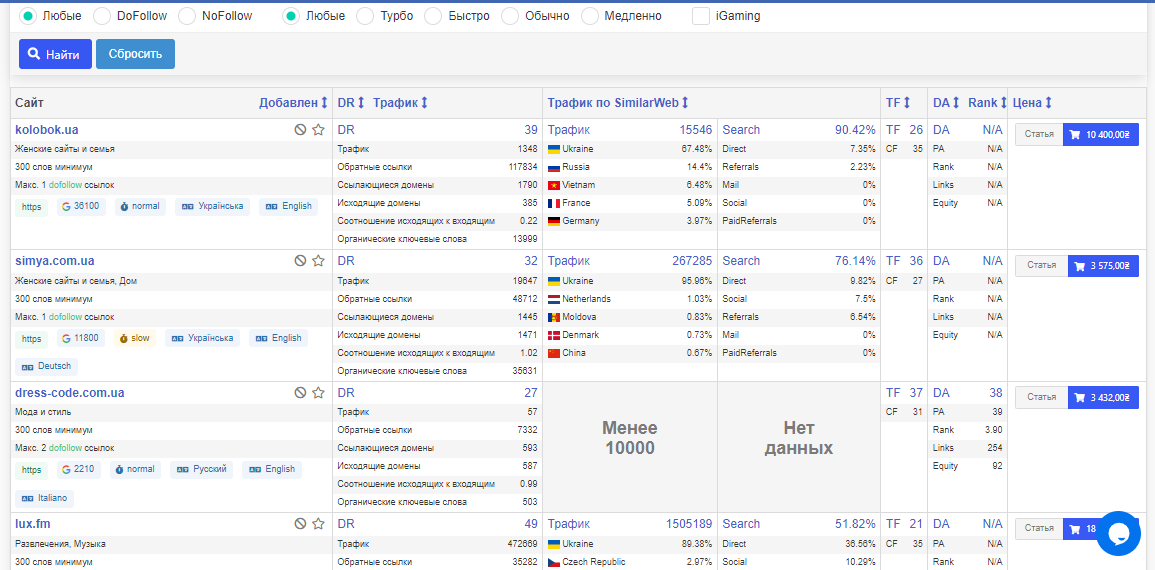The width and height of the screenshot is (1155, 570).
Task: Click the Статья button for dress-code.com.ua
Action: pyautogui.click(x=1042, y=398)
